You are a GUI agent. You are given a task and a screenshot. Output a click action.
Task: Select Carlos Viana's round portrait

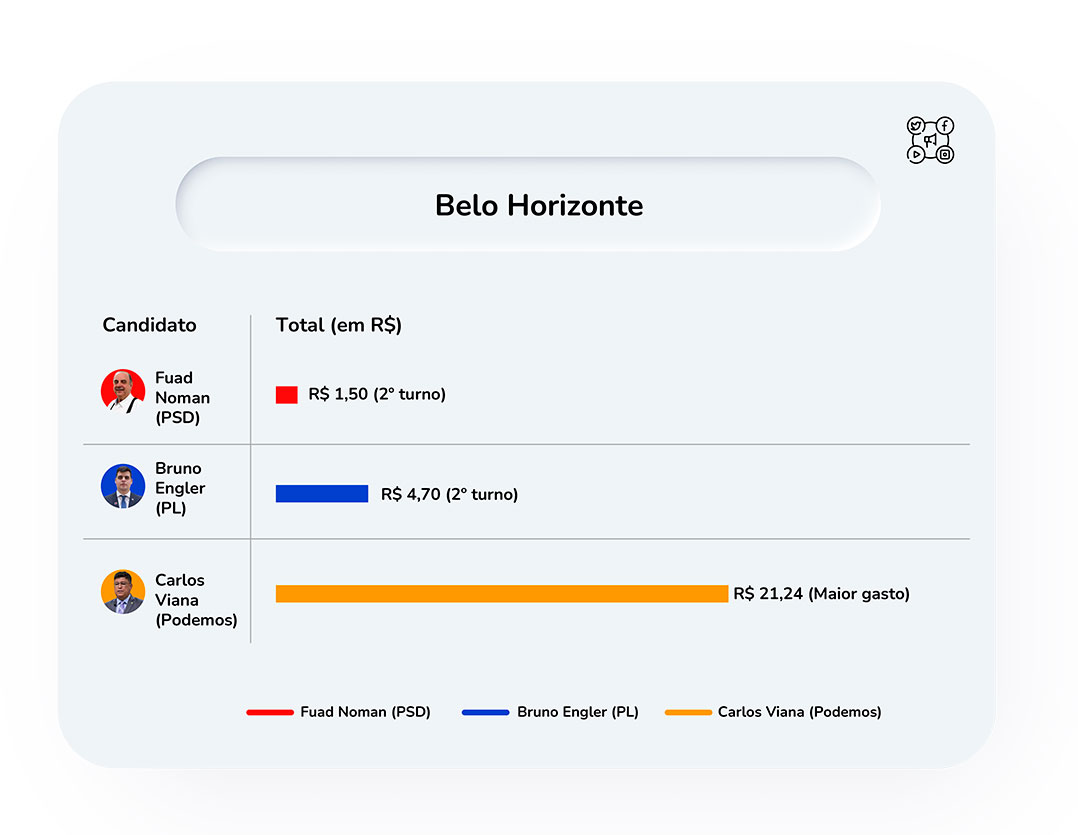pyautogui.click(x=123, y=592)
